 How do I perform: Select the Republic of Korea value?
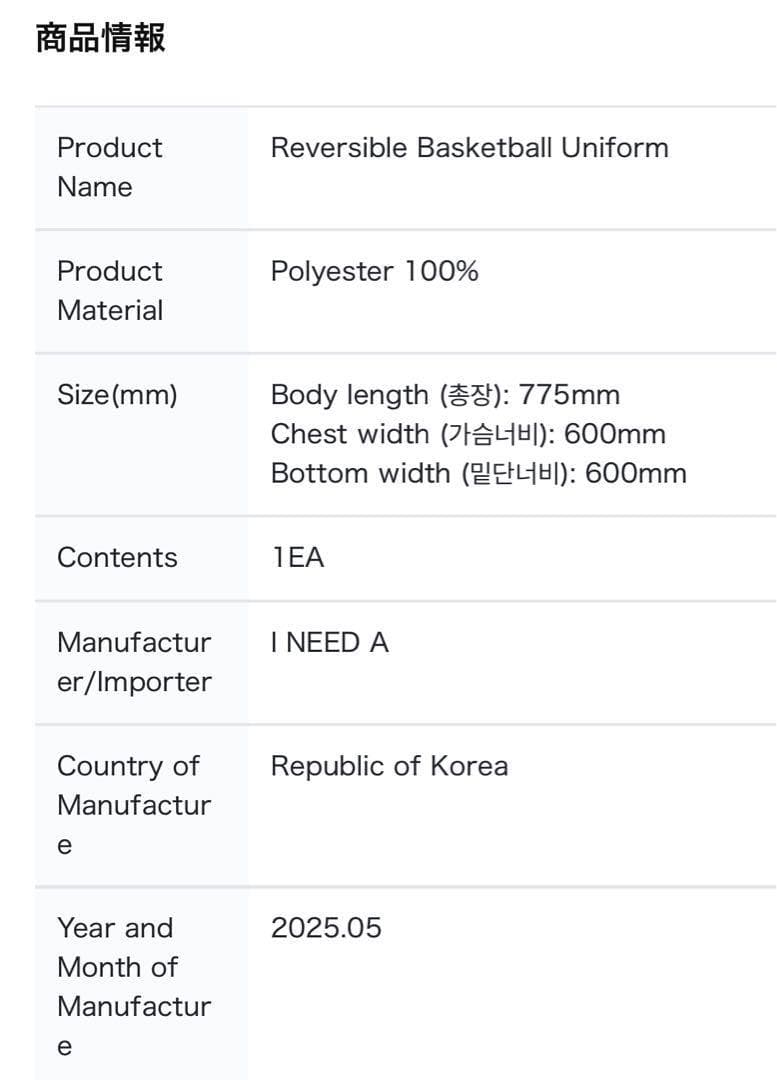(389, 766)
